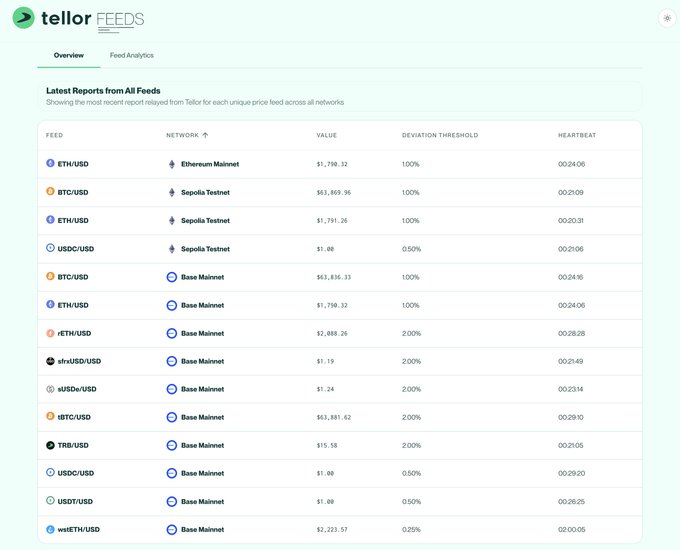680x550 pixels.
Task: Click the TRB/USD feed icon
Action: click(50, 445)
